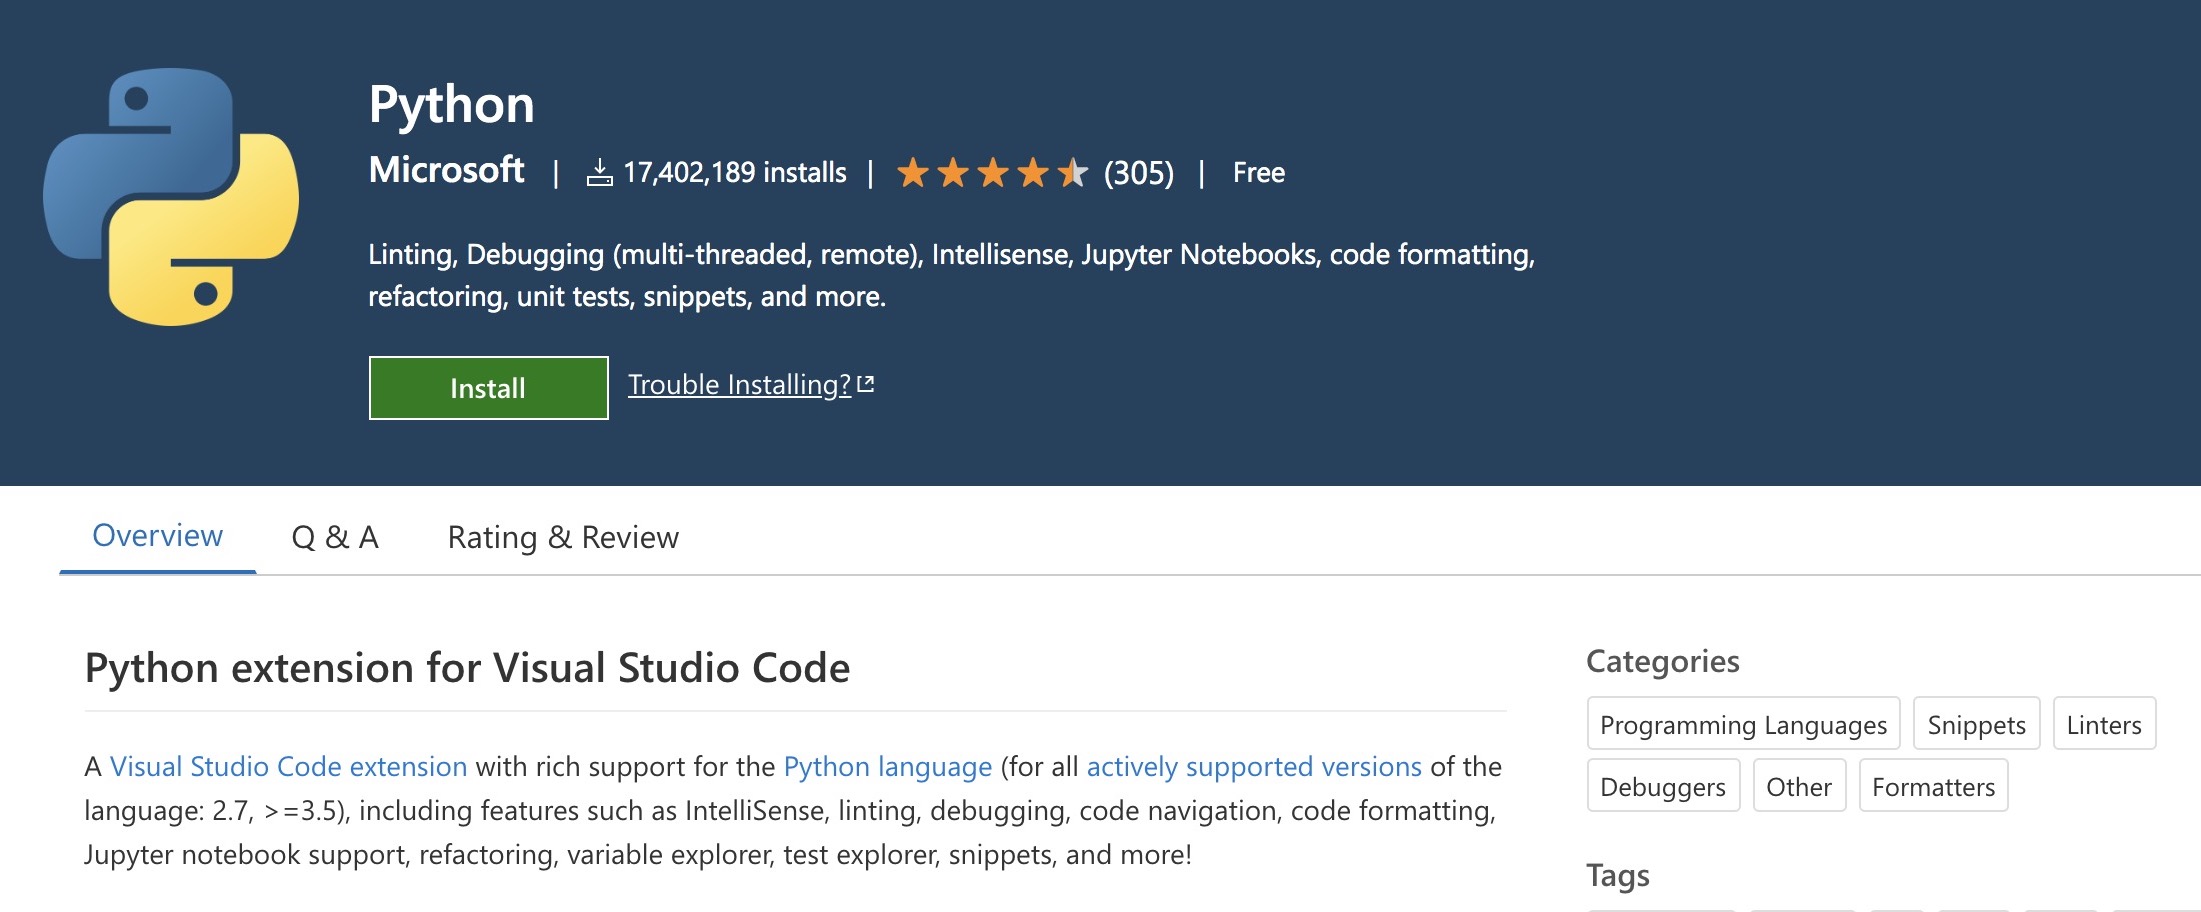
Task: Switch to the Q & A tab
Action: pyautogui.click(x=335, y=537)
